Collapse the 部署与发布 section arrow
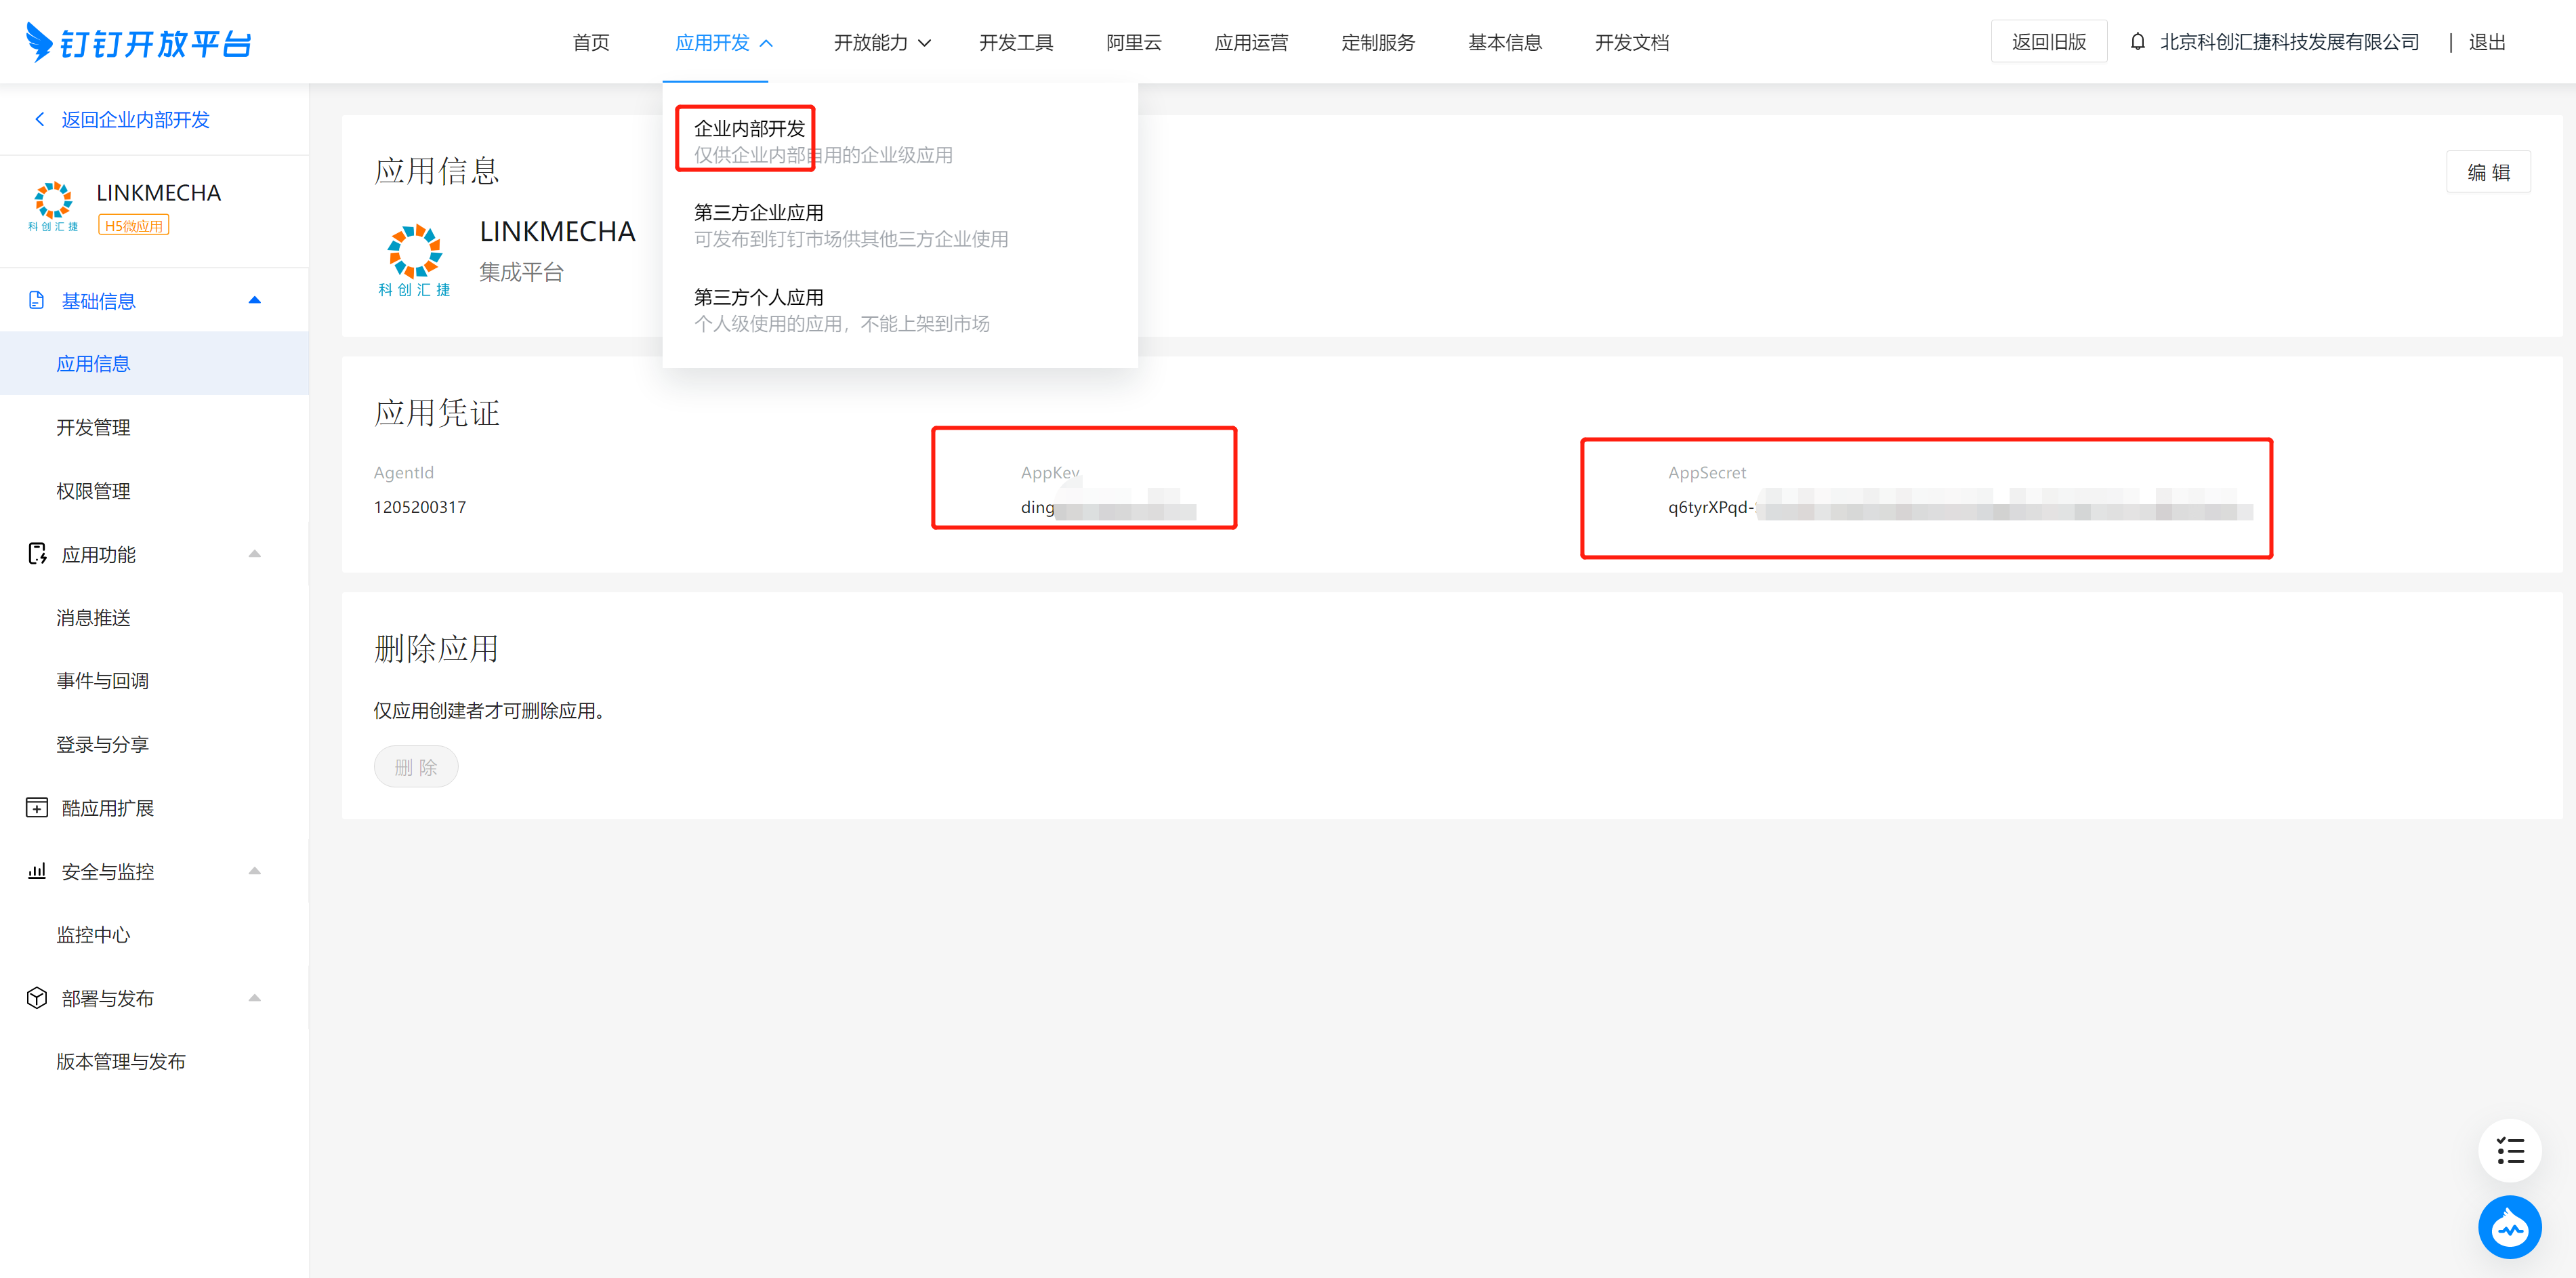The height and width of the screenshot is (1278, 2576). click(255, 998)
